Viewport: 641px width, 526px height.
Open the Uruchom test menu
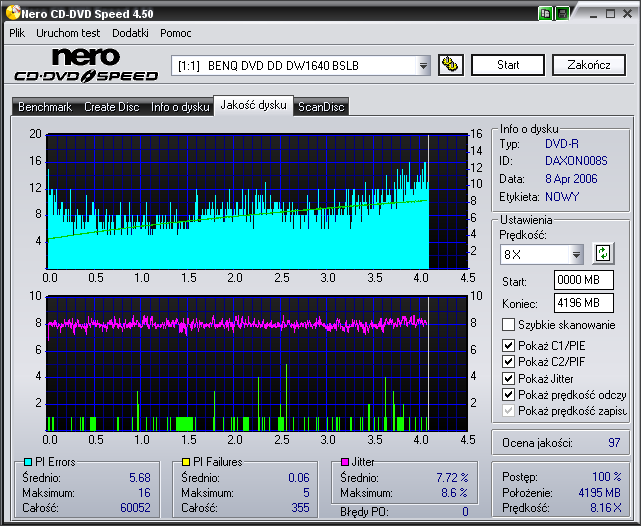click(68, 33)
